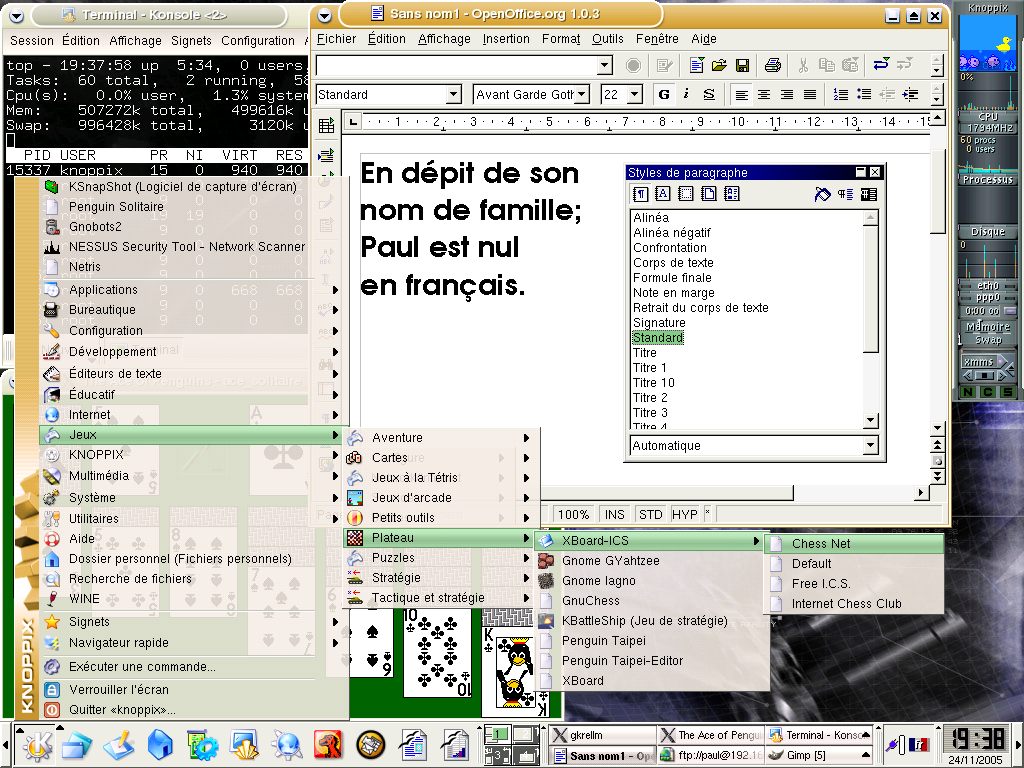
Task: Click New Style from Selection icon
Action: 845,194
